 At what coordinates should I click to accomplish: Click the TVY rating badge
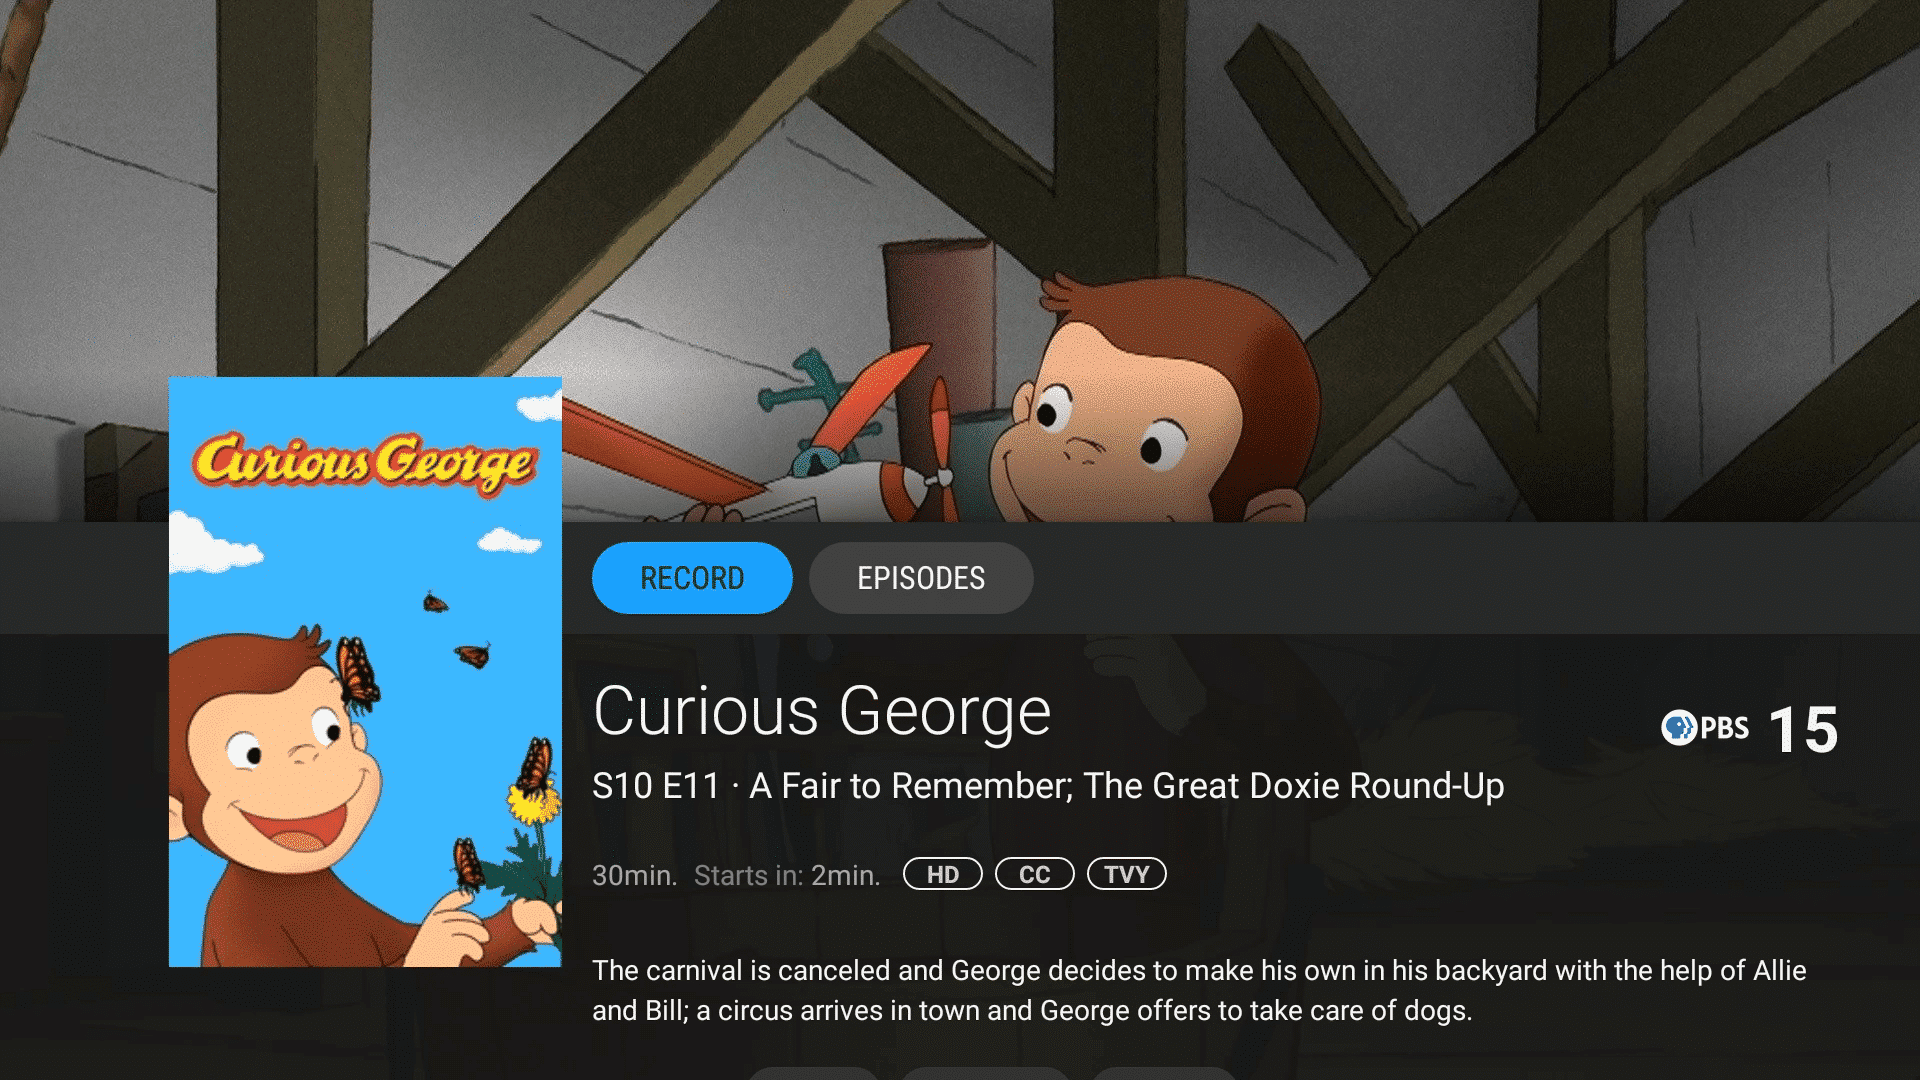tap(1127, 874)
